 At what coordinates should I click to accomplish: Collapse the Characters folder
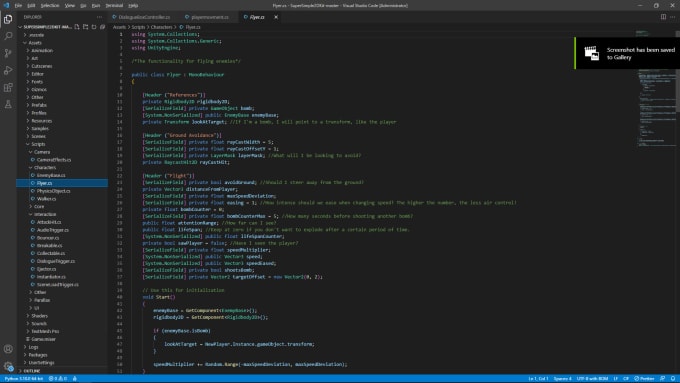45,167
